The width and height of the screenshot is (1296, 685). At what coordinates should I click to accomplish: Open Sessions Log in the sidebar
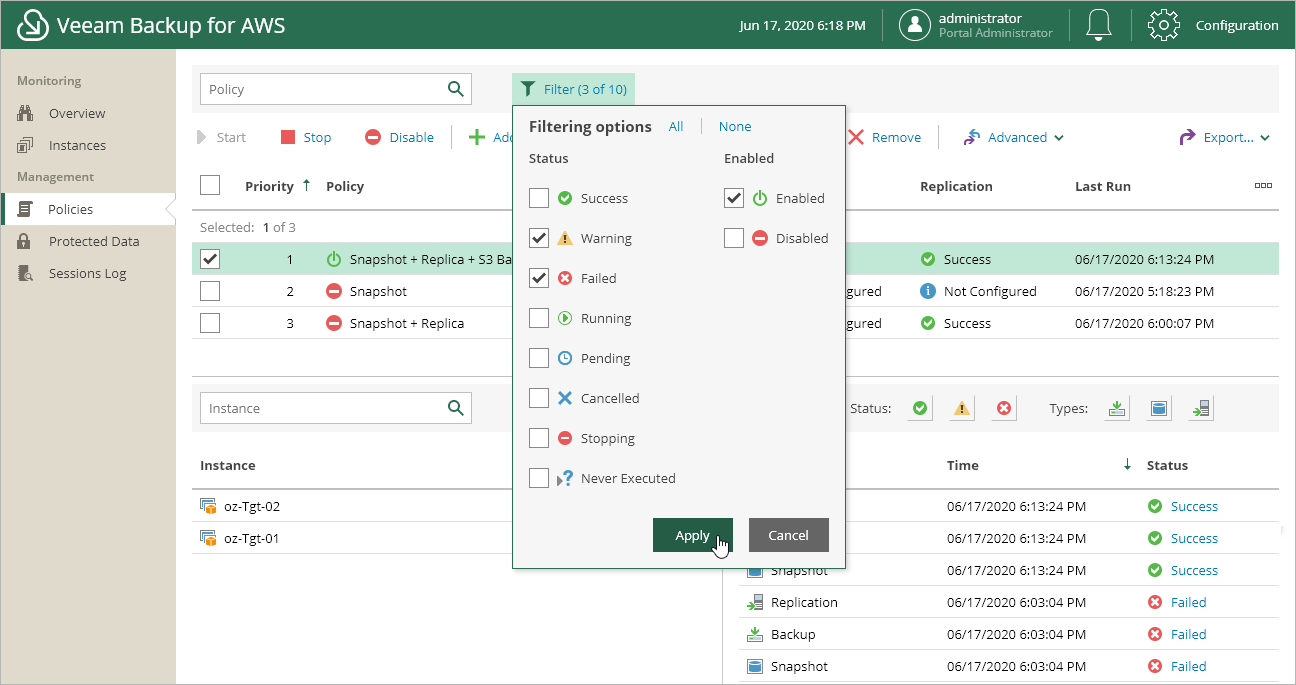point(88,273)
